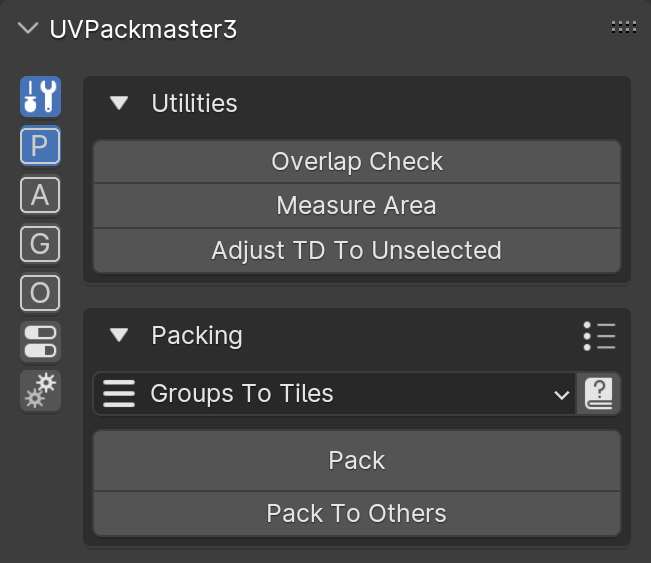
Task: Open the A tab icon in sidebar
Action: pos(40,195)
